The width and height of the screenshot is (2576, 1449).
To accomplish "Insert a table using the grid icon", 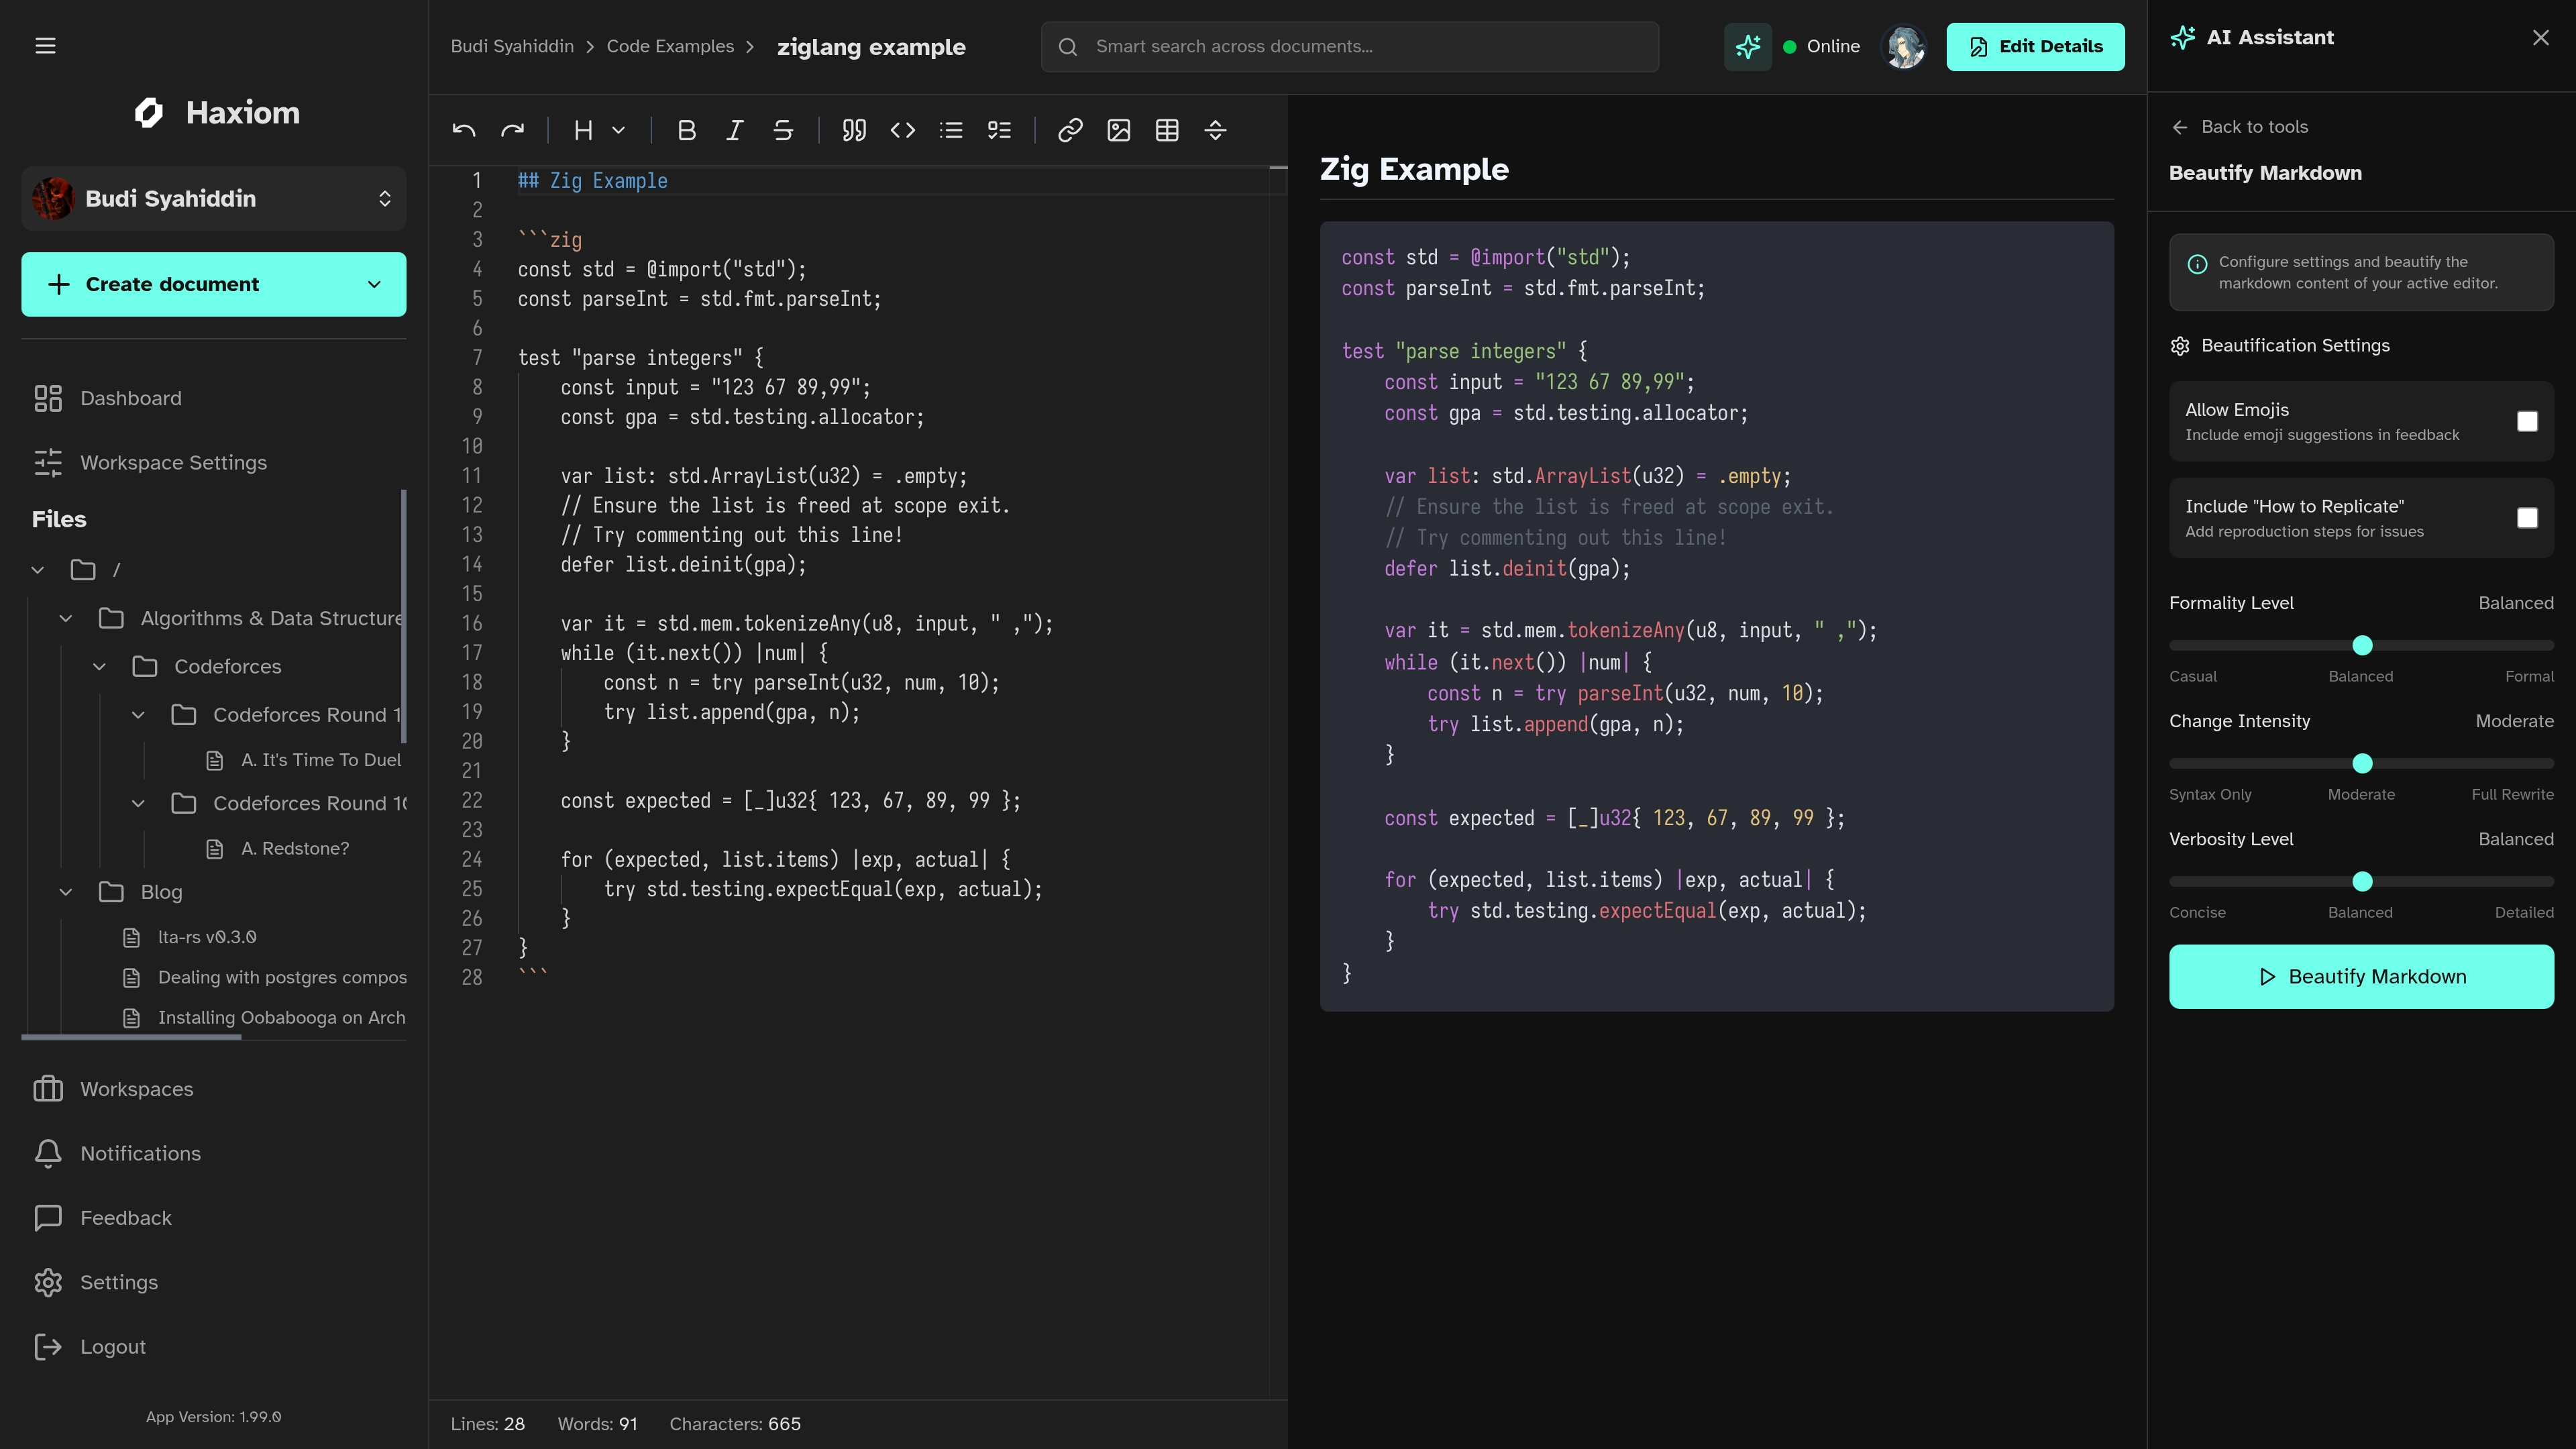I will [x=1166, y=130].
